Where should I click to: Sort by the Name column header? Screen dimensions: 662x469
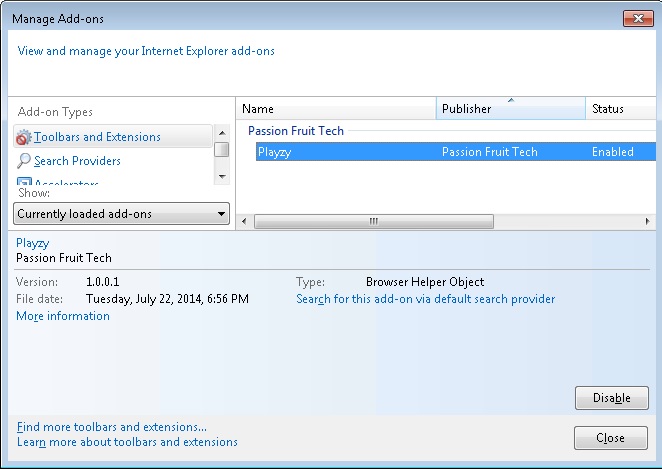(x=336, y=109)
